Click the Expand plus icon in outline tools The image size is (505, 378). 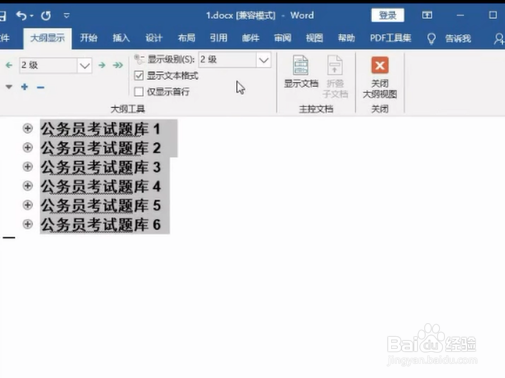point(24,87)
